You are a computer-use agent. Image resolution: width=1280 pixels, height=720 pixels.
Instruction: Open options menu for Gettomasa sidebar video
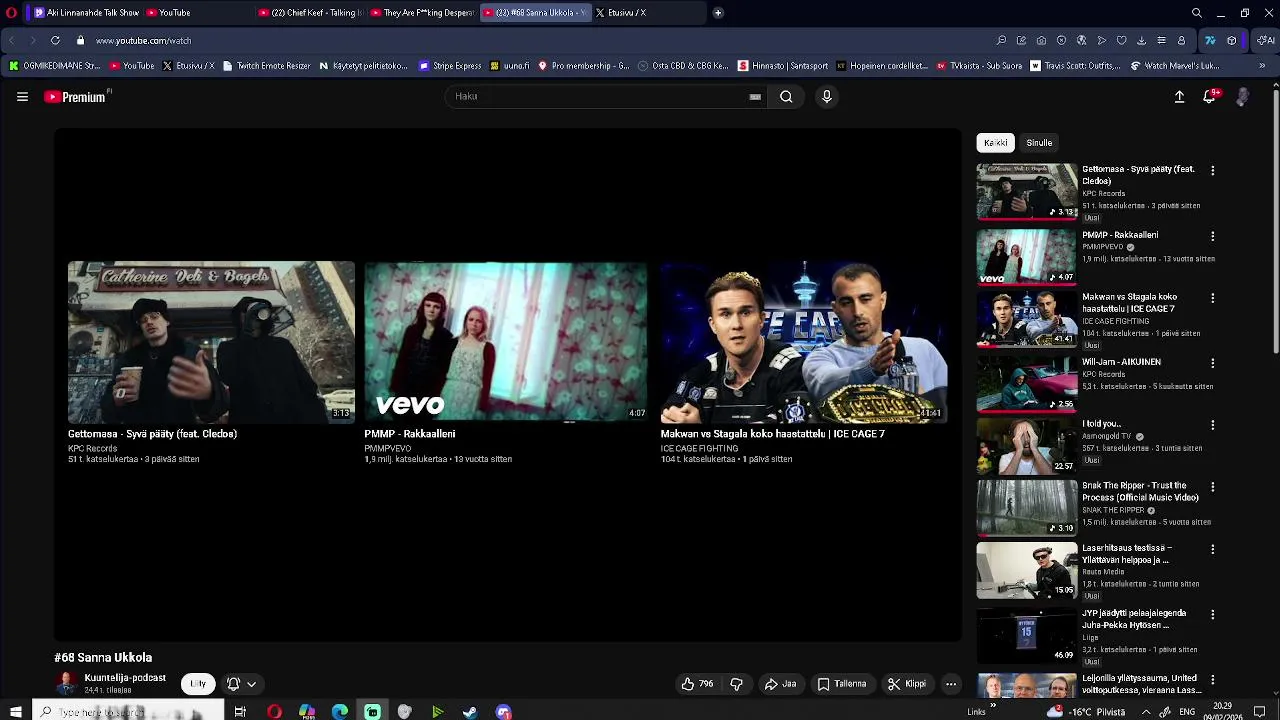click(1212, 171)
